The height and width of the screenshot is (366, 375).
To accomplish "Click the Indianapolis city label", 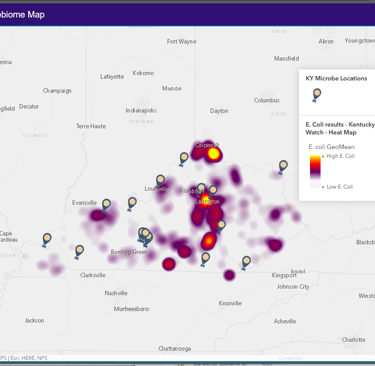I will click(x=141, y=111).
